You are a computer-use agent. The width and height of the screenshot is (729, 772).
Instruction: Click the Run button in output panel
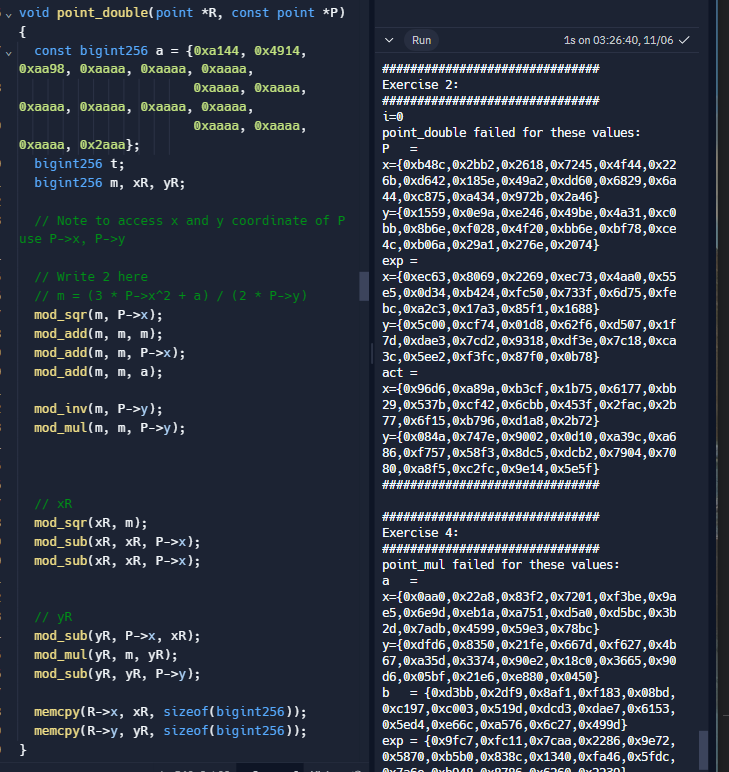click(x=421, y=40)
